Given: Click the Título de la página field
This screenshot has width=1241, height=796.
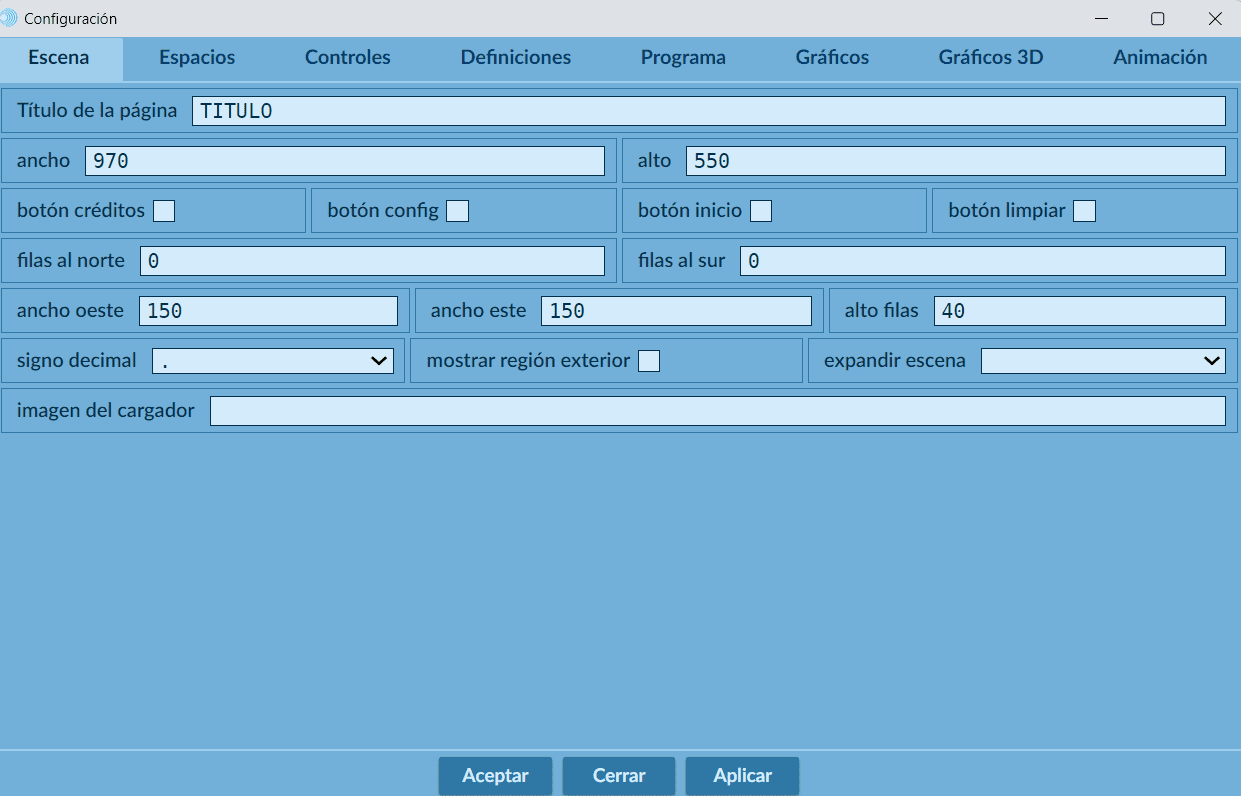Looking at the screenshot, I should pos(708,111).
